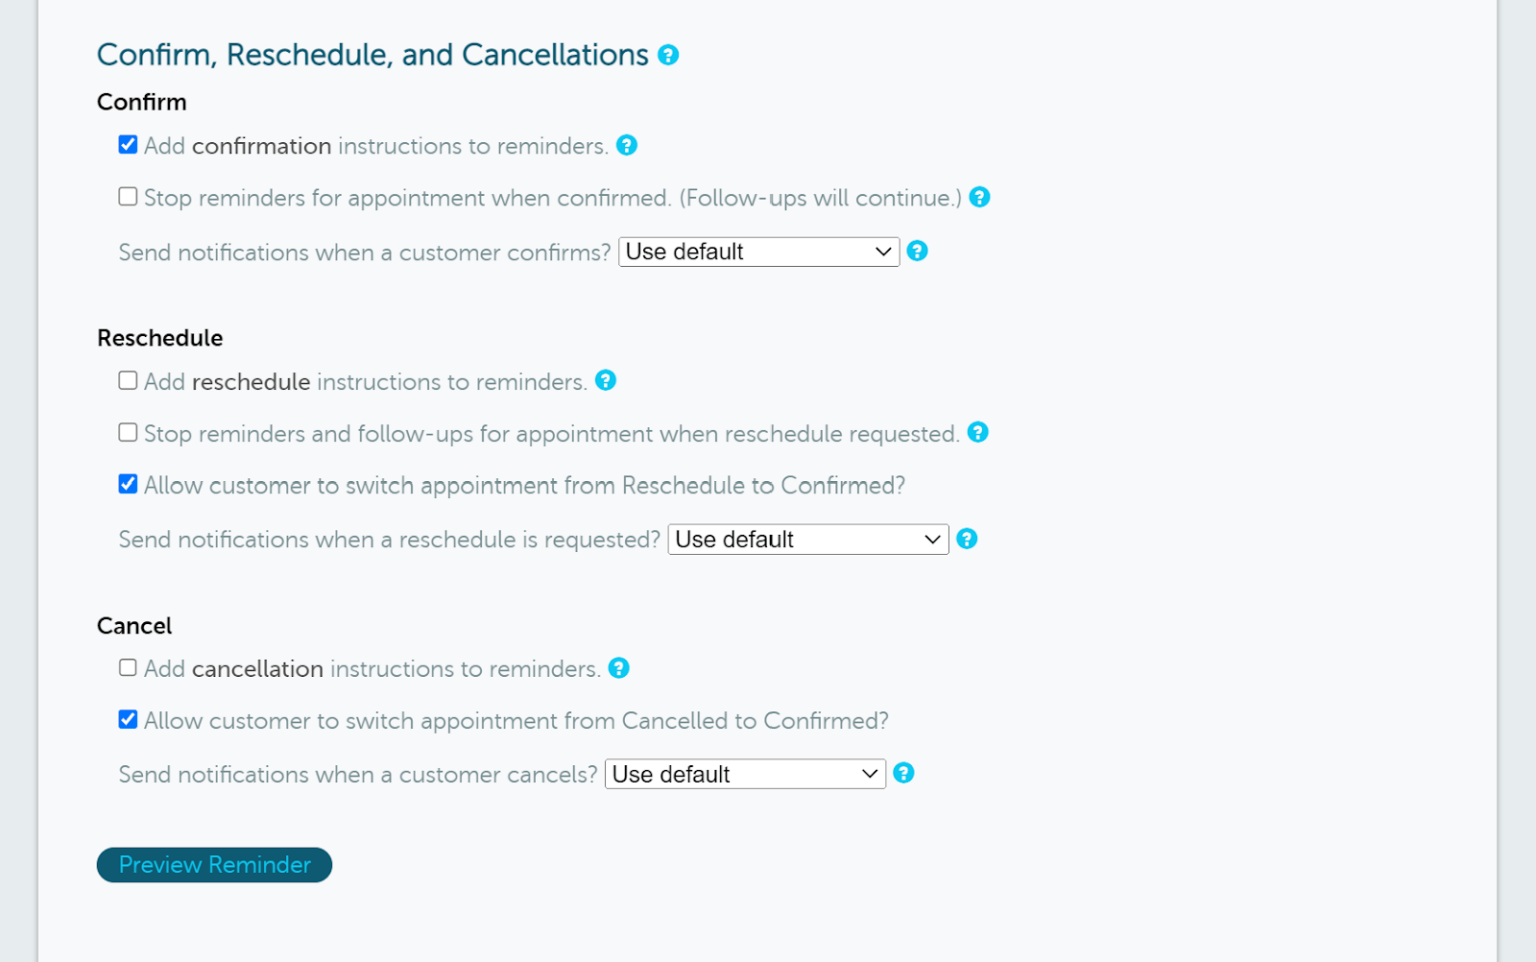
Task: Open help beside reschedule notifications dropdown
Action: [966, 539]
